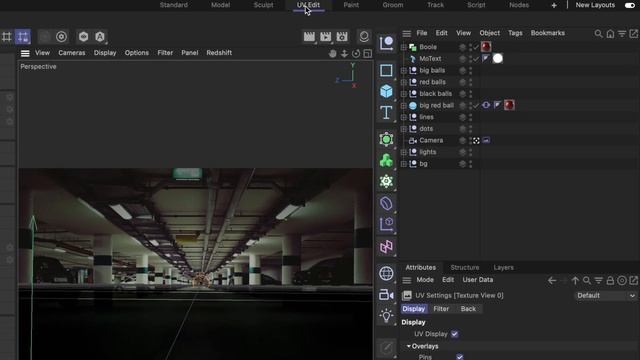Viewport: 640px width, 360px height.
Task: Select the Text spline T icon
Action: 386,112
